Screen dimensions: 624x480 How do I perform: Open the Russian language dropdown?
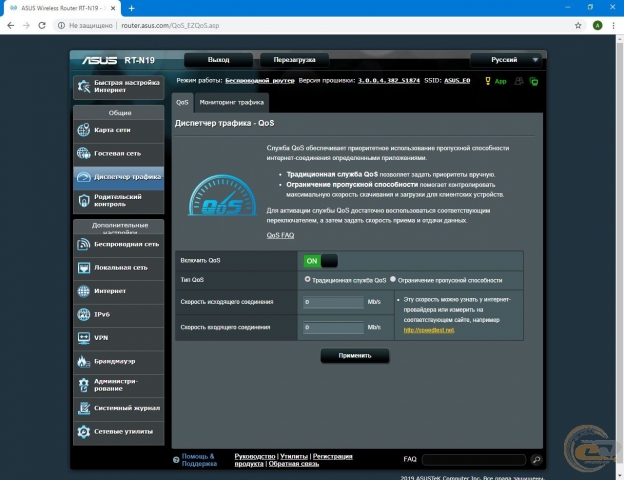coord(506,60)
